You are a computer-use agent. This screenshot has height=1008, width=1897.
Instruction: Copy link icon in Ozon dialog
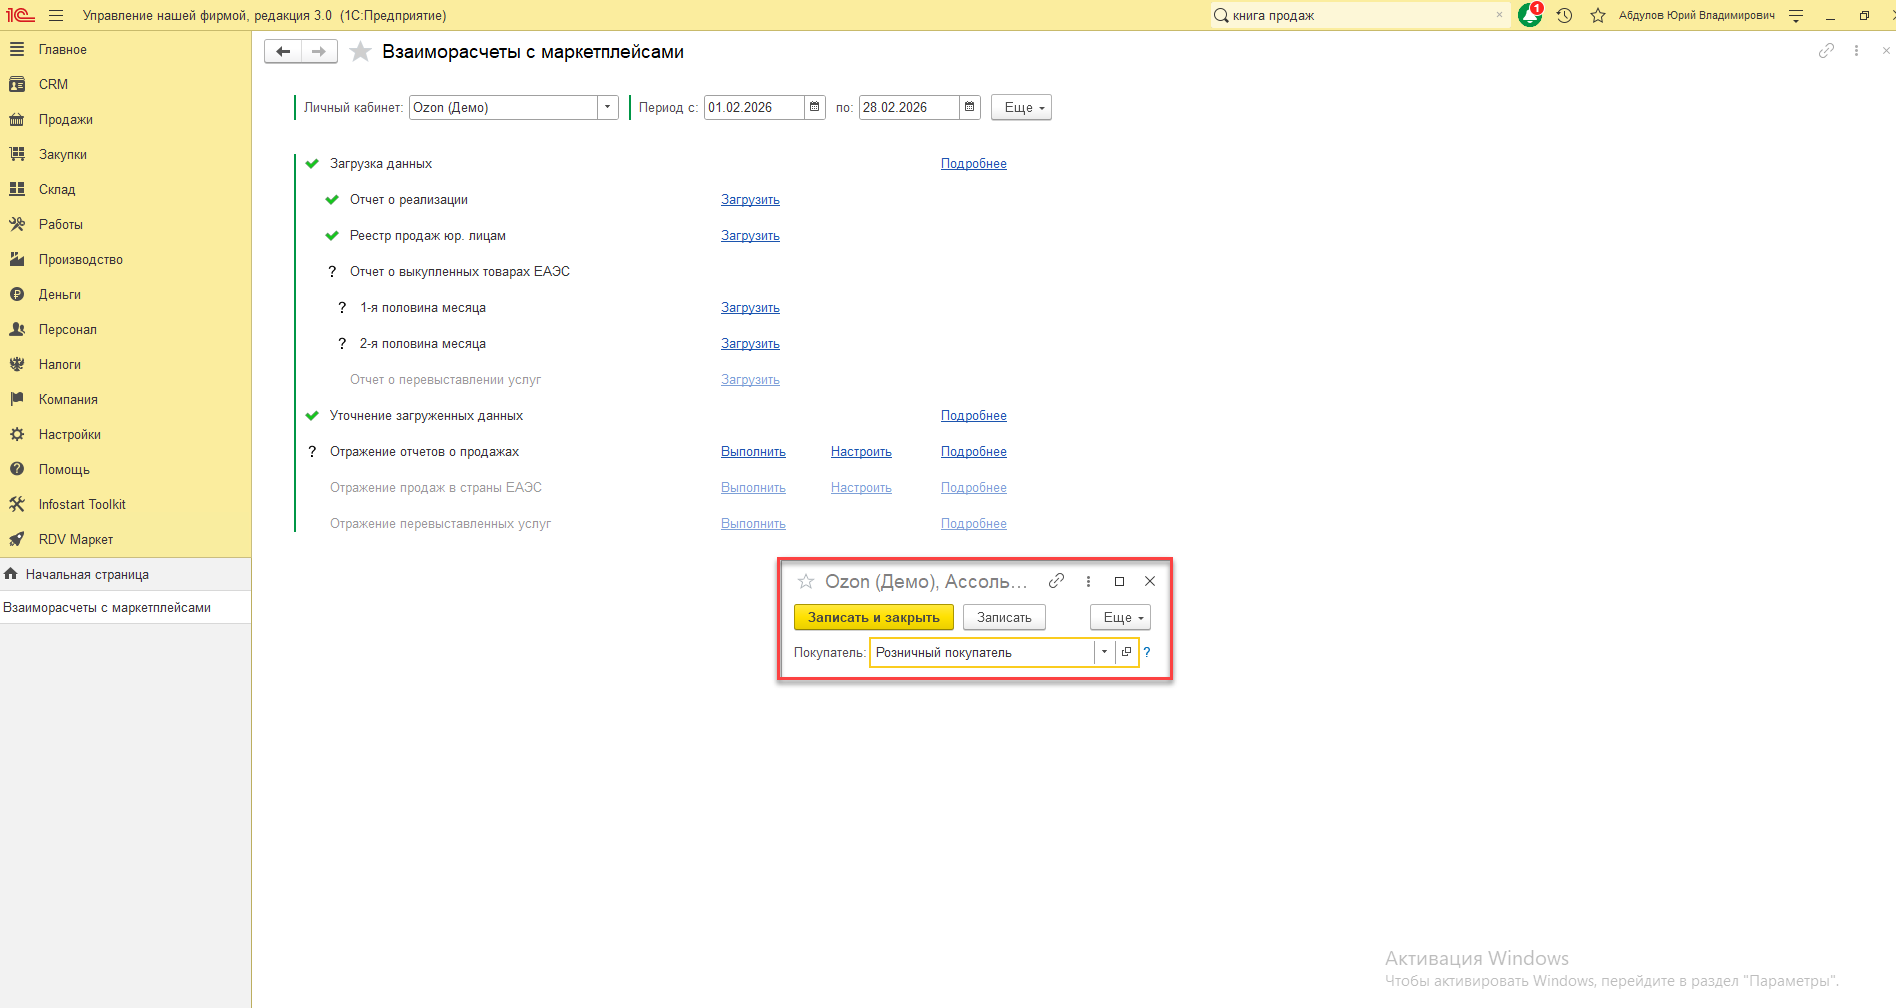point(1056,581)
